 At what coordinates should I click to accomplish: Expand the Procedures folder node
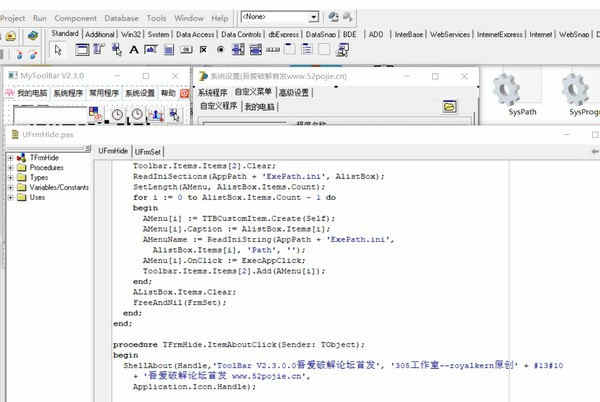pyautogui.click(x=11, y=168)
